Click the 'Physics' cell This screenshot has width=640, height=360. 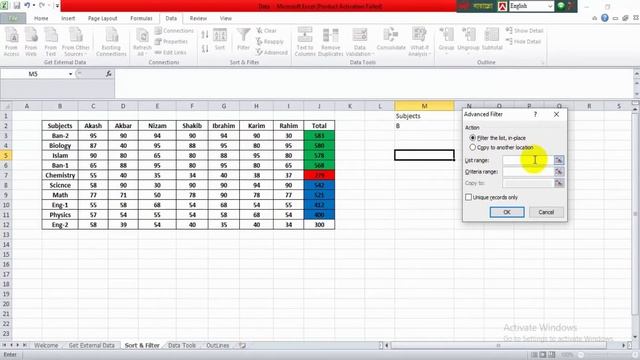click(x=60, y=215)
